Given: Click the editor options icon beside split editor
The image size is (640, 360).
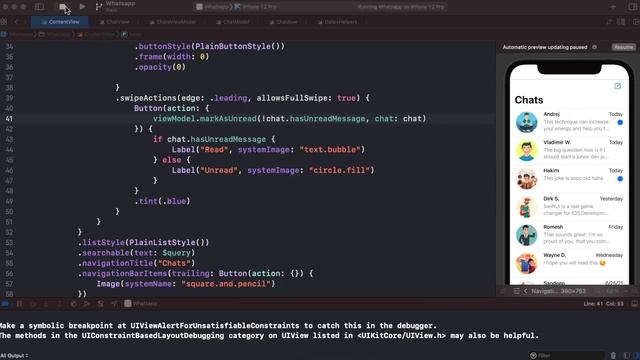Looking at the screenshot, I should [x=621, y=22].
